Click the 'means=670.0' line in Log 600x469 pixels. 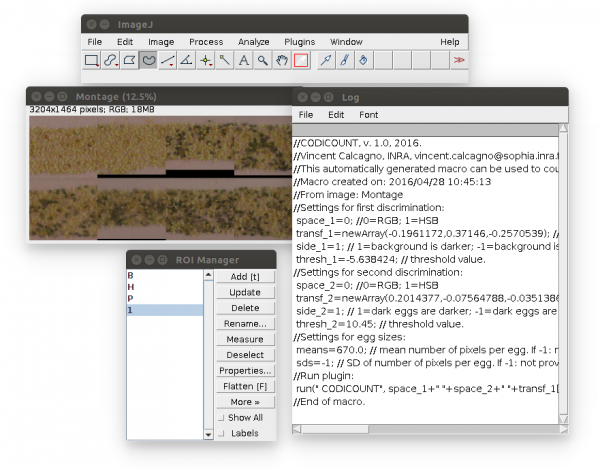[x=427, y=350]
